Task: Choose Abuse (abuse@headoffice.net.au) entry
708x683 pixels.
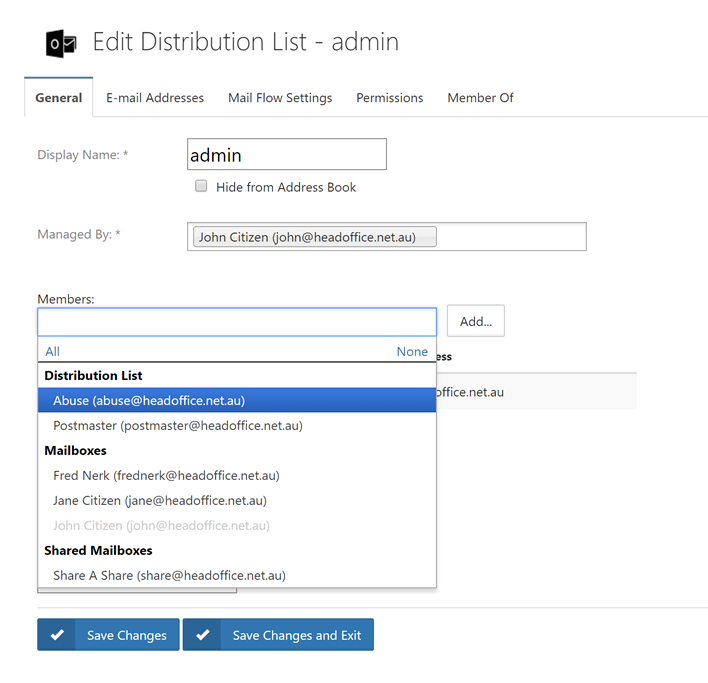Action: pyautogui.click(x=237, y=400)
